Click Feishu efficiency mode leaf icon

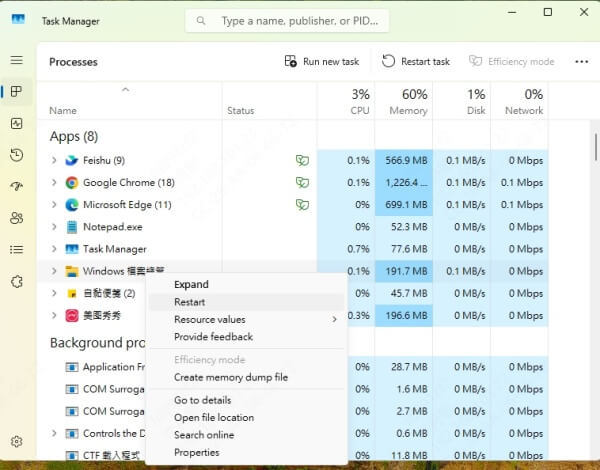302,160
